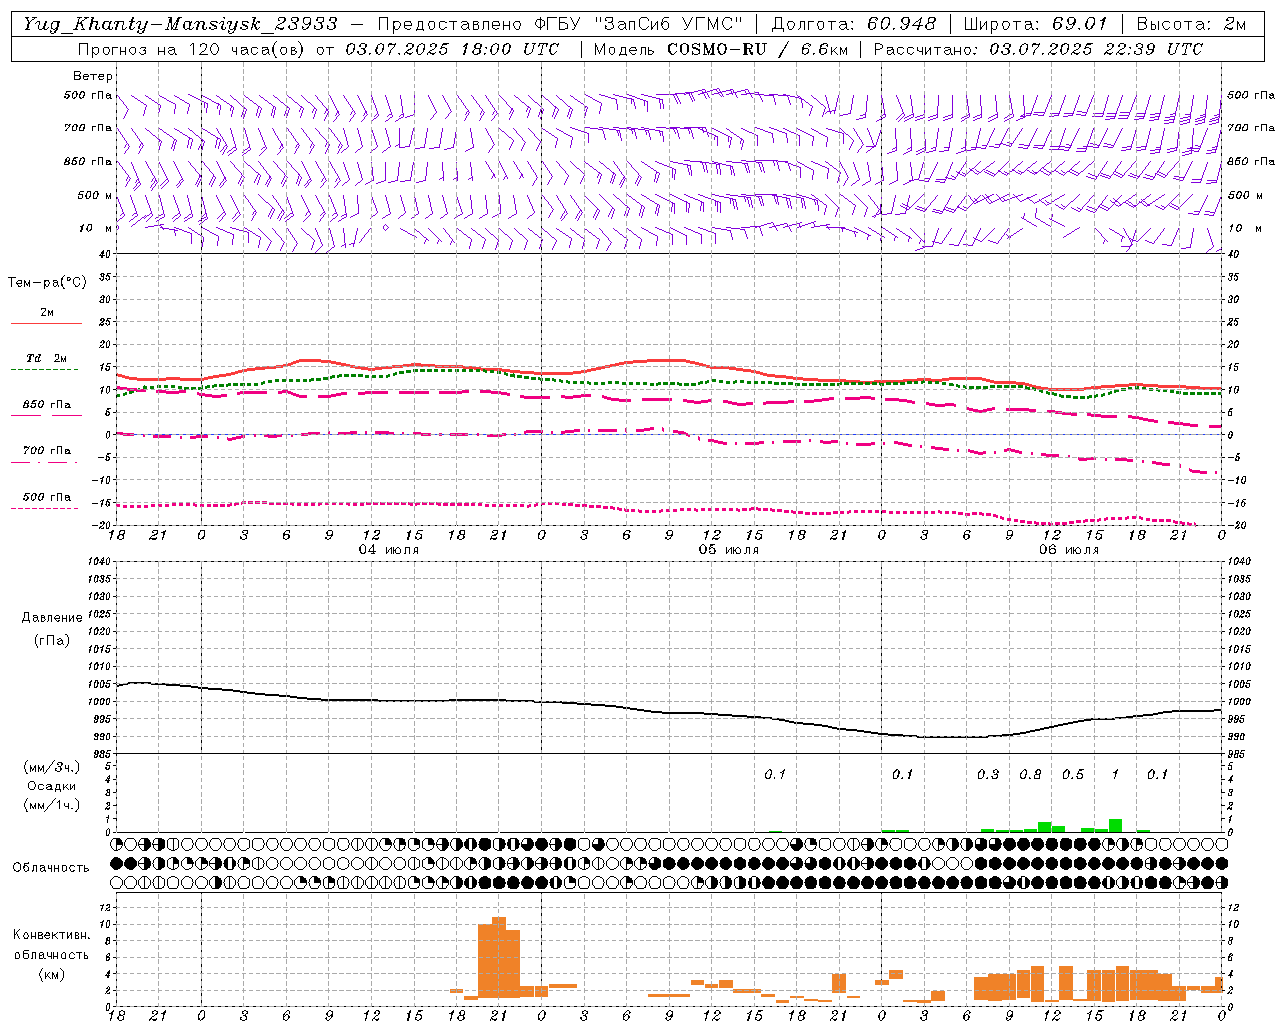Click the tallest green precipitation bar
The image size is (1280, 1024).
click(1115, 826)
